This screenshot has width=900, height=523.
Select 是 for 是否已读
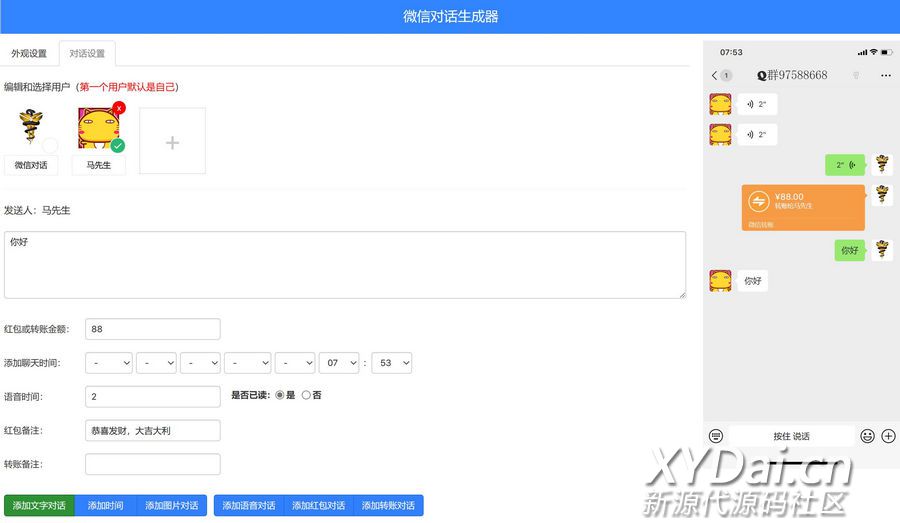click(x=280, y=395)
